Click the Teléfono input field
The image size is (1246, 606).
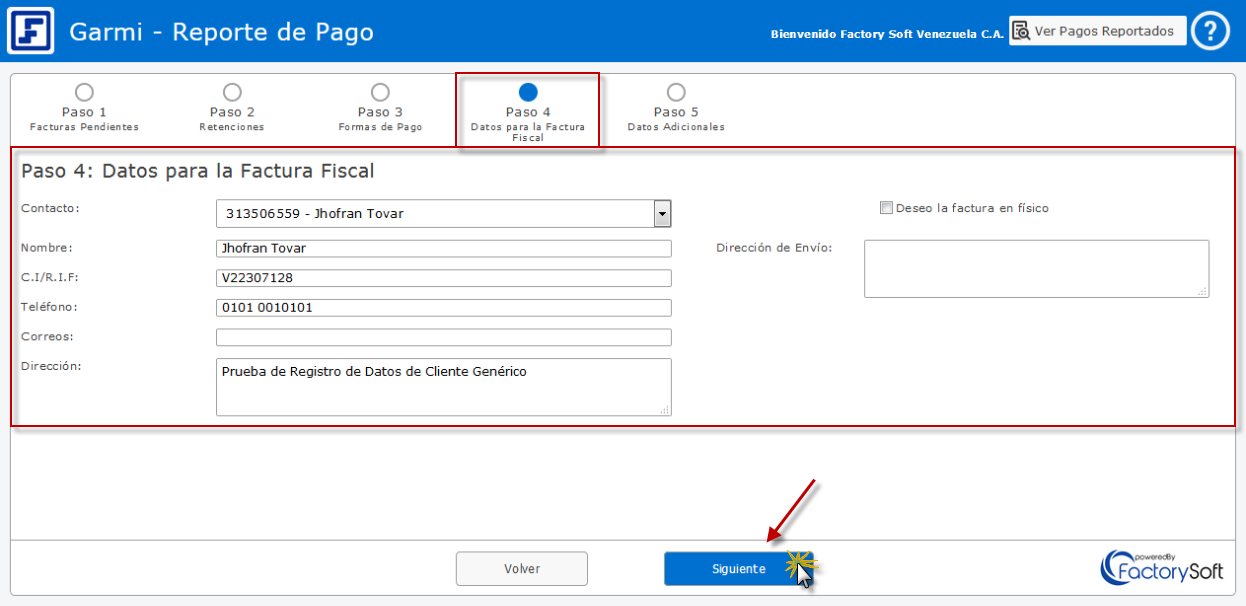[x=443, y=308]
